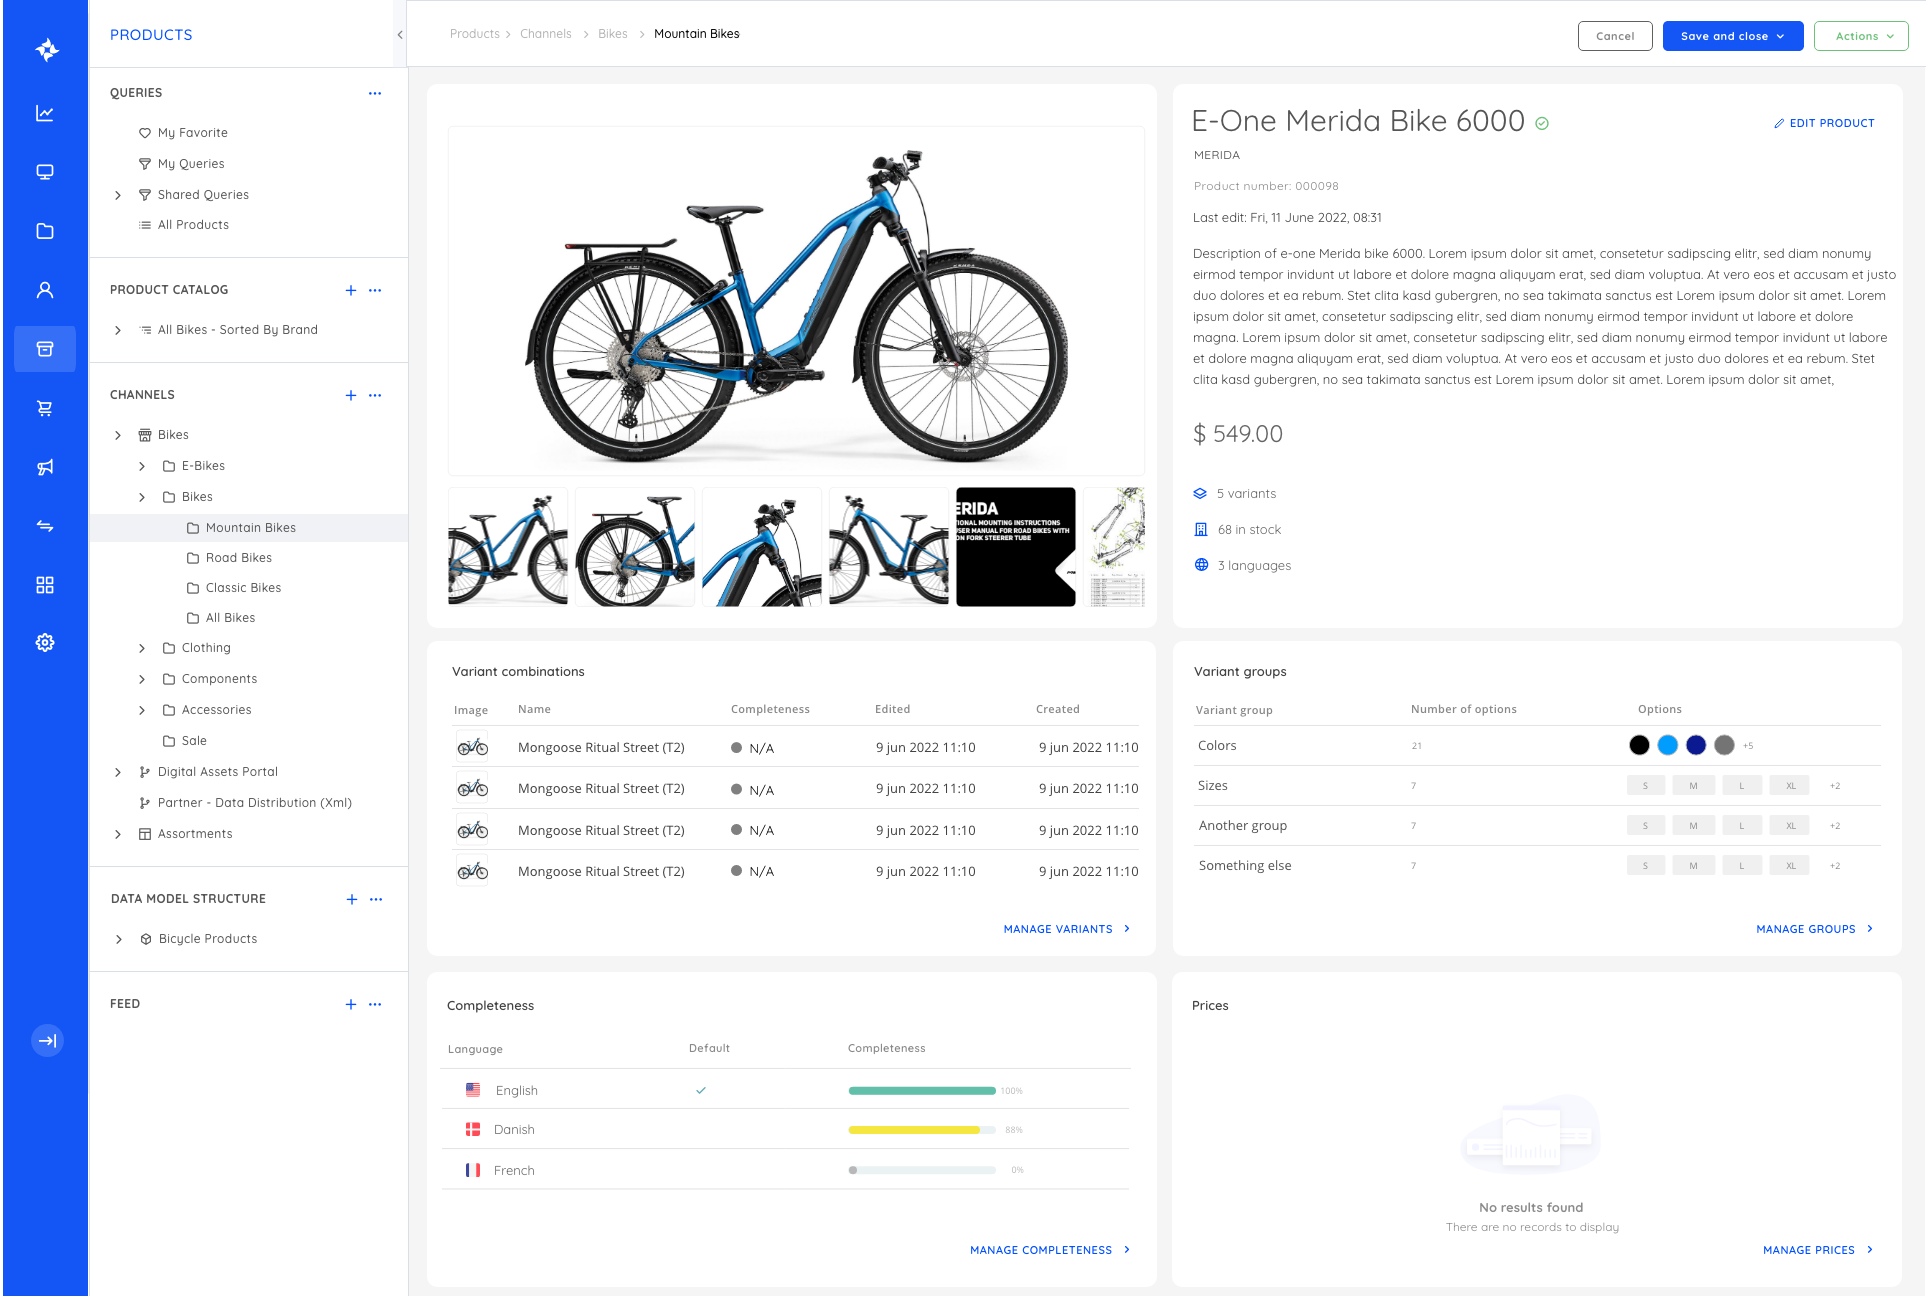Select XL option in Sizes row

point(1790,786)
